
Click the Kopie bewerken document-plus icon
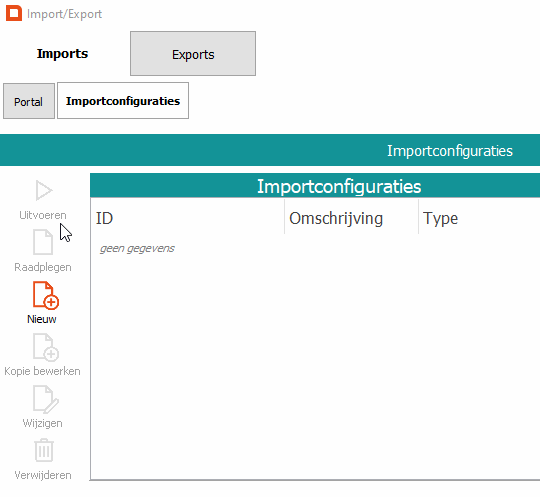[x=45, y=347]
